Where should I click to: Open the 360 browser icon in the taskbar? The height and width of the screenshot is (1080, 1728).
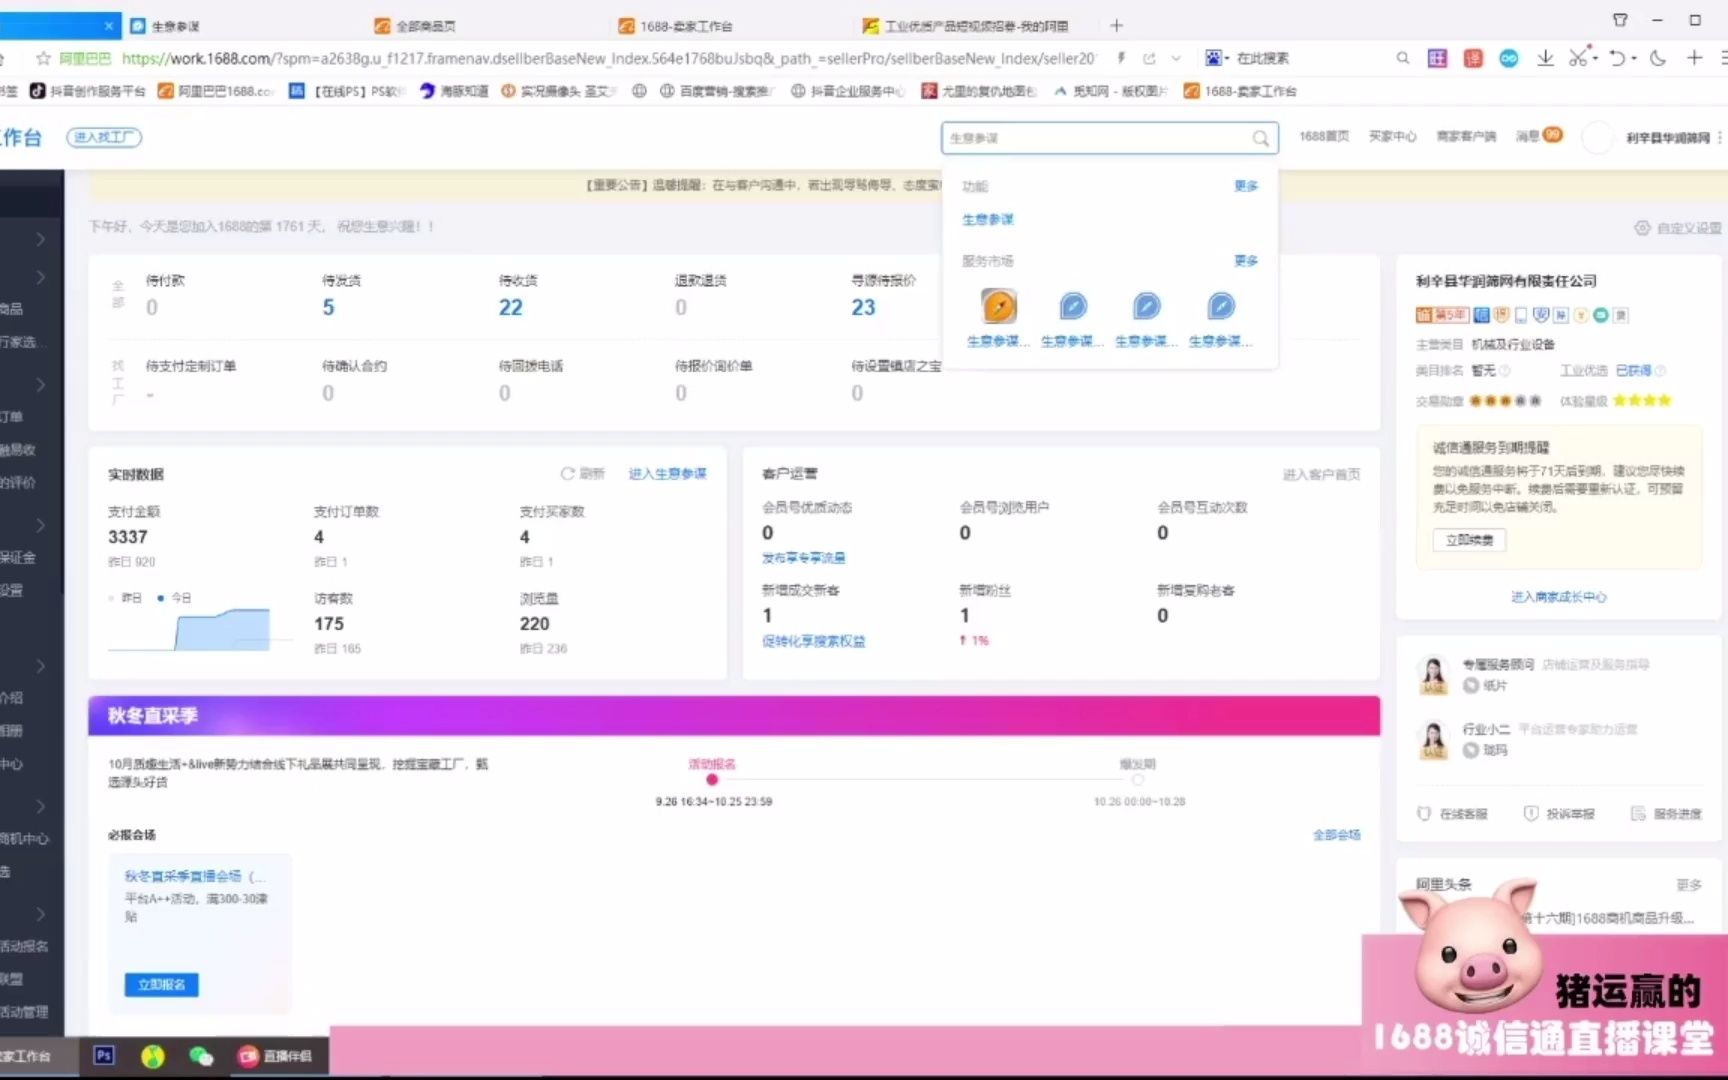152,1055
